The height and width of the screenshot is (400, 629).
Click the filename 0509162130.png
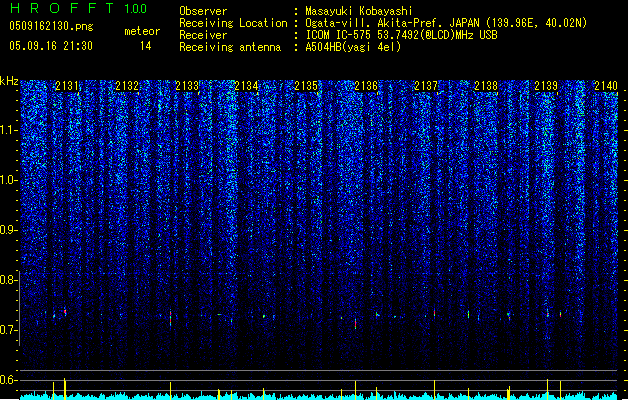pyautogui.click(x=51, y=26)
